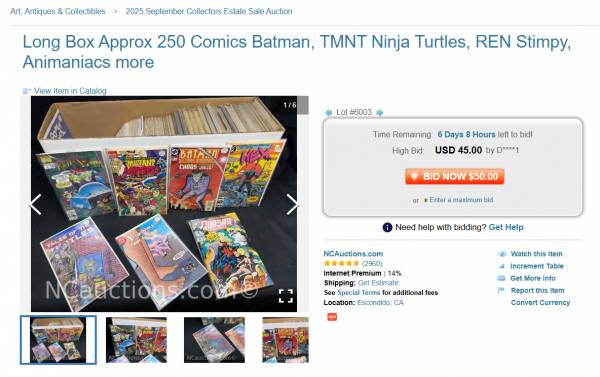Open Art, Antiques & Collectibles breadcrumb
600x377 pixels.
(58, 11)
